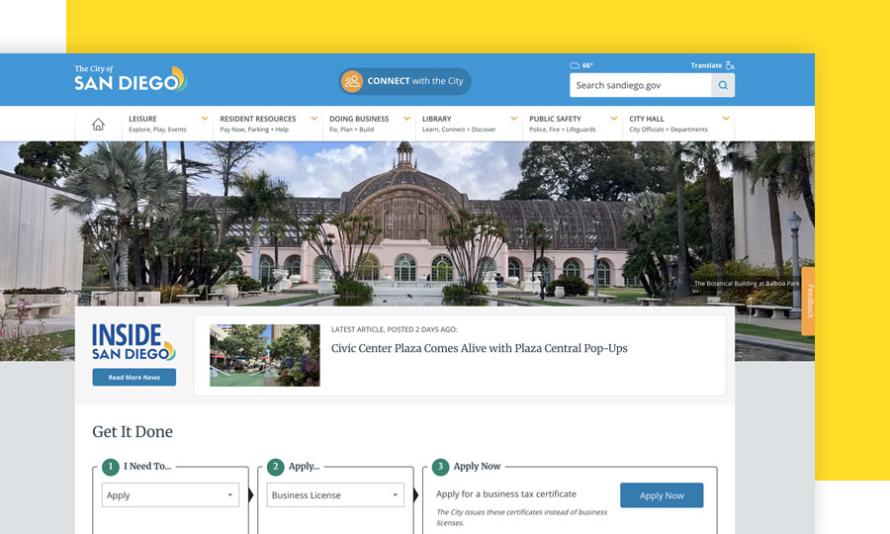Screen dimensions: 890x534
Task: Click the City of San Diego logo
Action: coord(131,79)
